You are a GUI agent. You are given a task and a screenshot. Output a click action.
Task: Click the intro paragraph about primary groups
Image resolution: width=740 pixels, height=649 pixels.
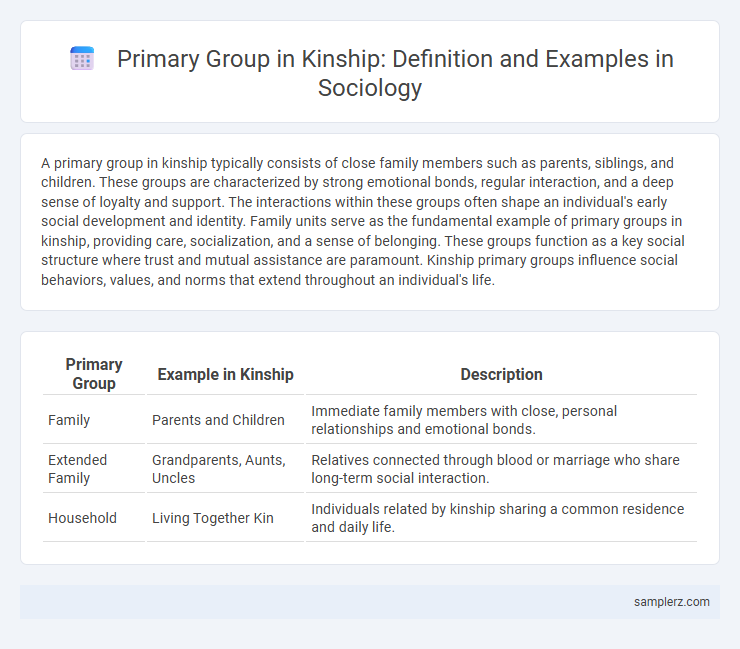(x=362, y=221)
